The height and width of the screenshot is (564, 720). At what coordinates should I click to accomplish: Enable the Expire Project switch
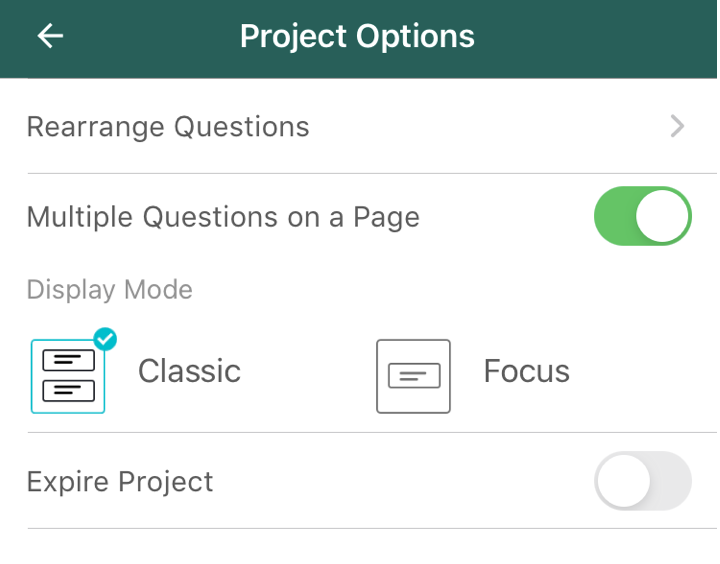pyautogui.click(x=643, y=481)
